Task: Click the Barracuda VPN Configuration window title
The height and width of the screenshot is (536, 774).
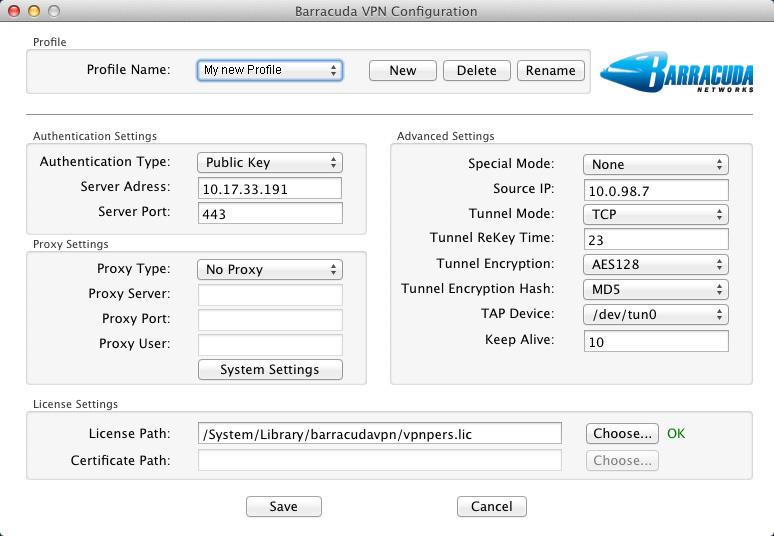Action: tap(386, 11)
